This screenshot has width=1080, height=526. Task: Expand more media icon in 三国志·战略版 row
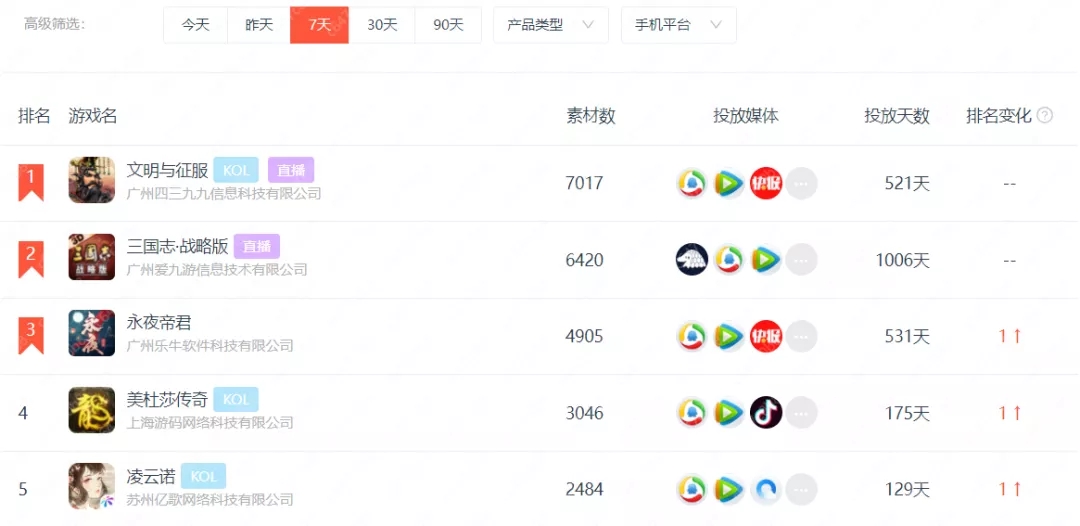[x=802, y=260]
